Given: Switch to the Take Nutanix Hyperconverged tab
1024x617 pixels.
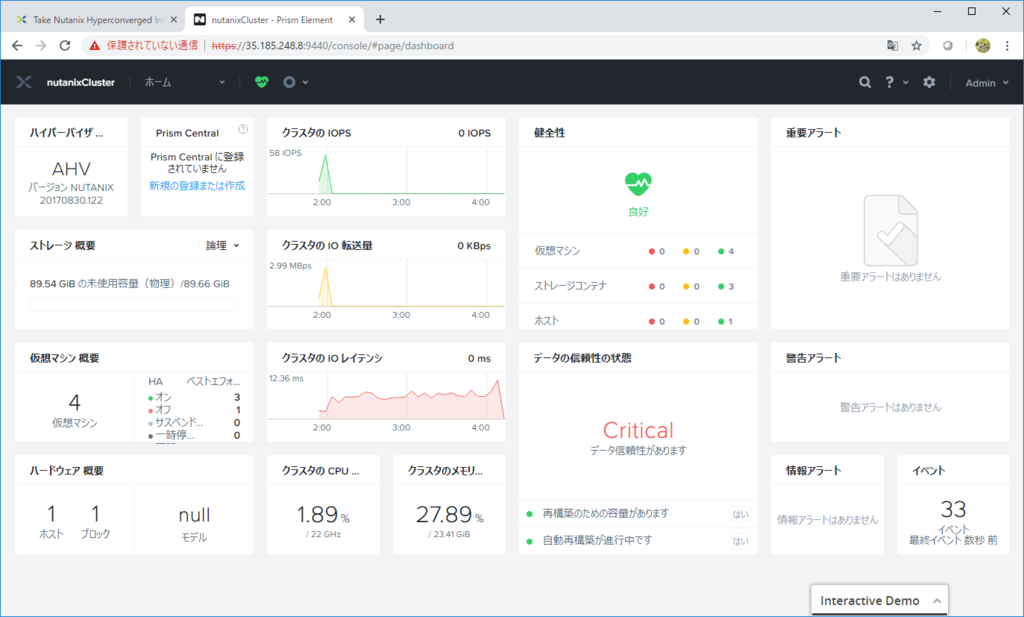Looking at the screenshot, I should coord(97,20).
